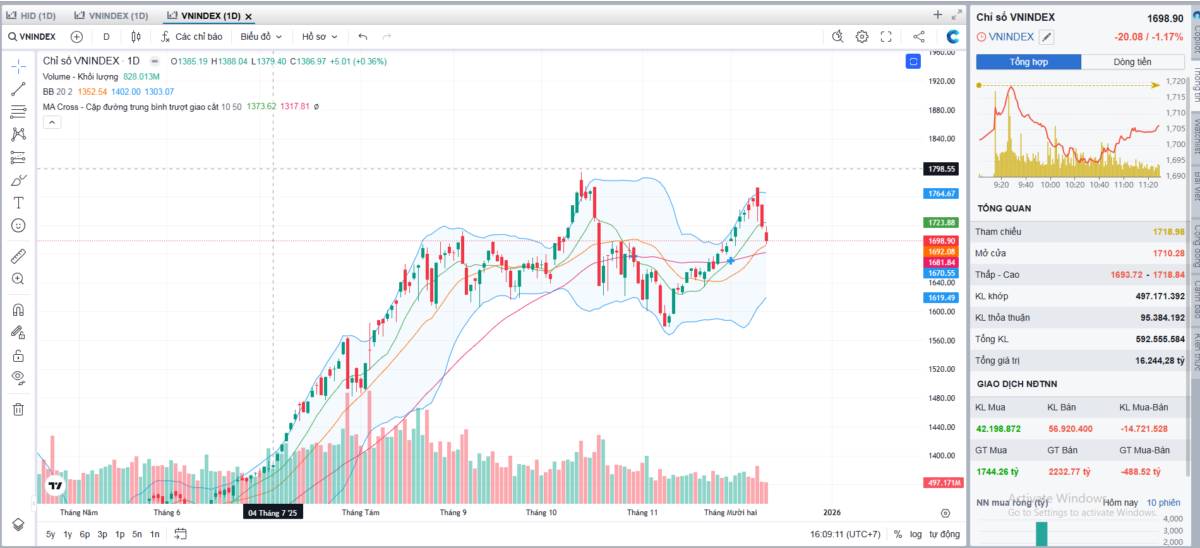Viewport: 1200px width, 548px height.
Task: Collapse the indicator legend chevron
Action: pos(52,122)
